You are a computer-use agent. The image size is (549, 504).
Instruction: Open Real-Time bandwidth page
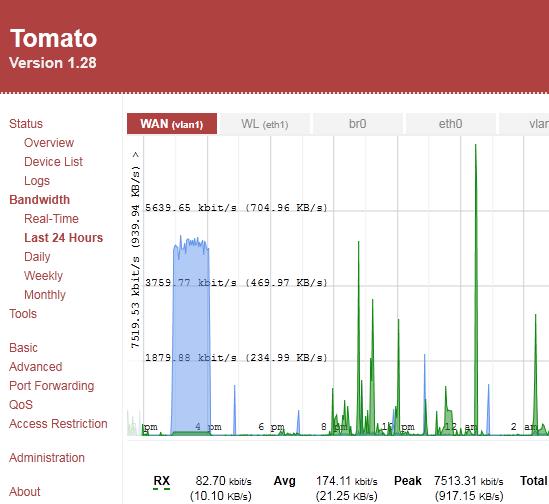click(51, 219)
